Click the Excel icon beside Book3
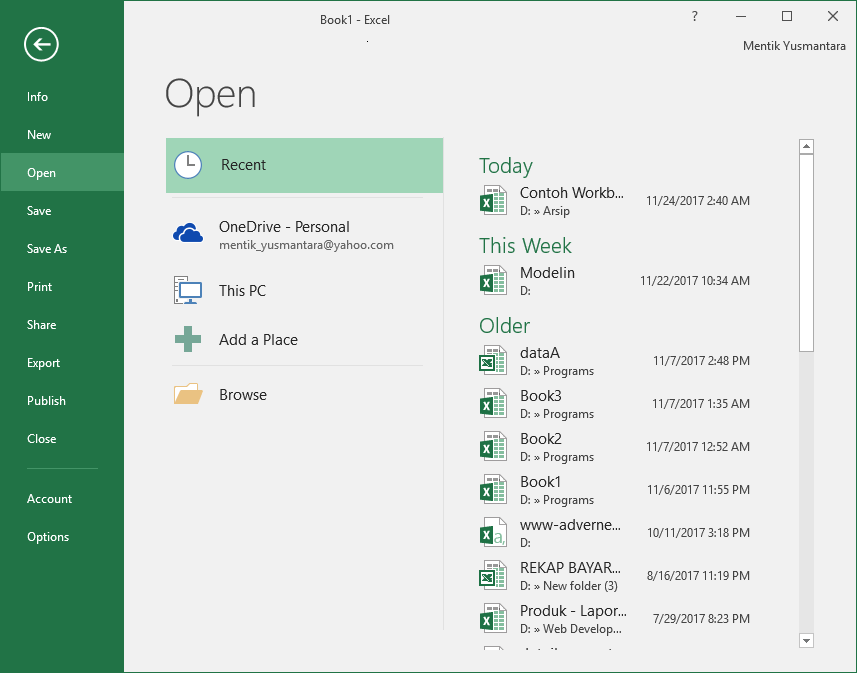Viewport: 857px width, 673px height. tap(493, 403)
